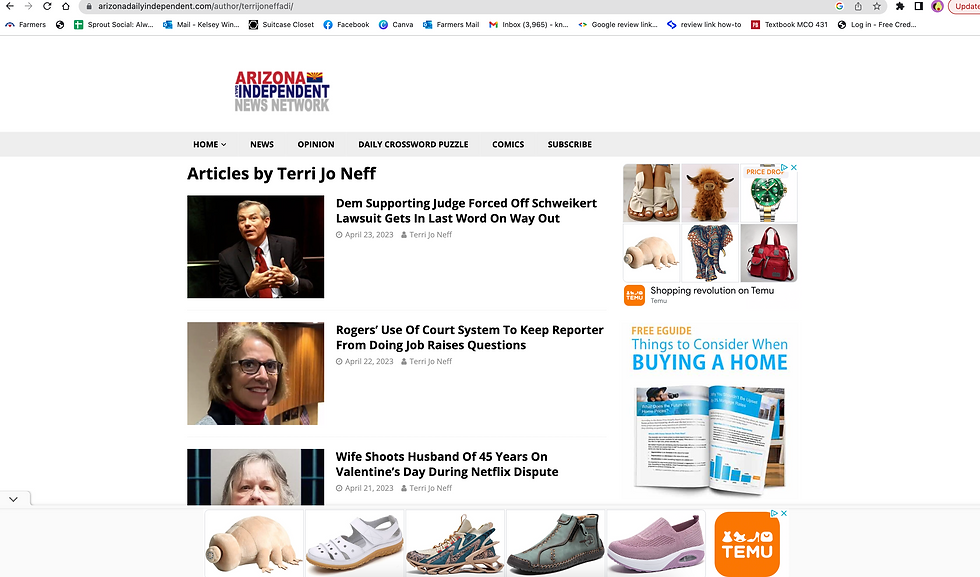
Task: Collapse the bottom ad with the chevron
Action: click(14, 499)
